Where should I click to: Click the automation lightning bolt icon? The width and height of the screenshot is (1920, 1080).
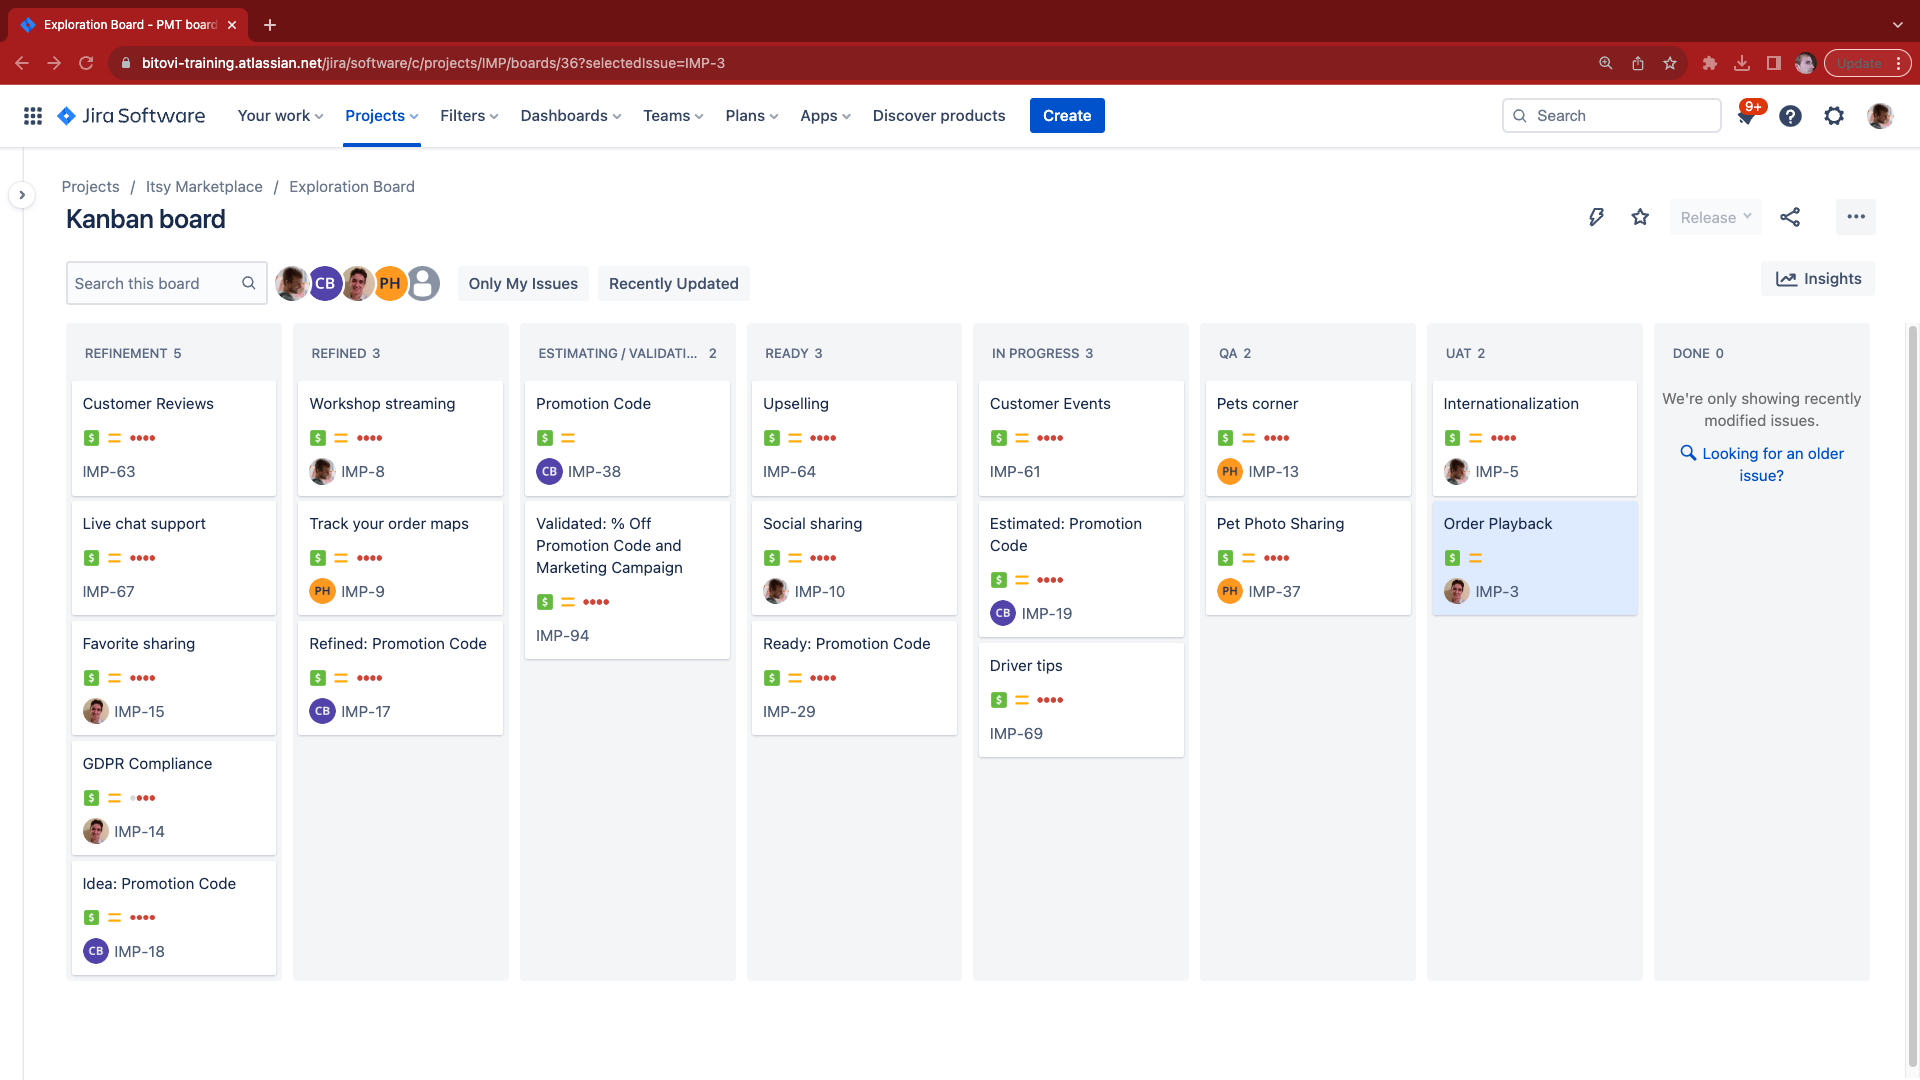(1596, 217)
